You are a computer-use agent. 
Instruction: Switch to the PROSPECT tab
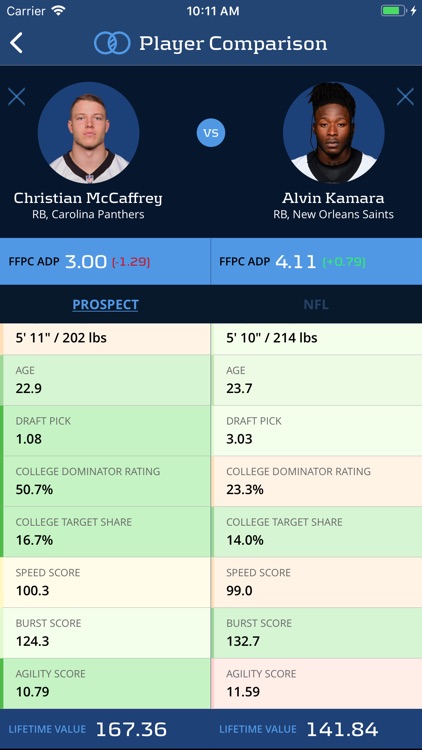(x=105, y=305)
